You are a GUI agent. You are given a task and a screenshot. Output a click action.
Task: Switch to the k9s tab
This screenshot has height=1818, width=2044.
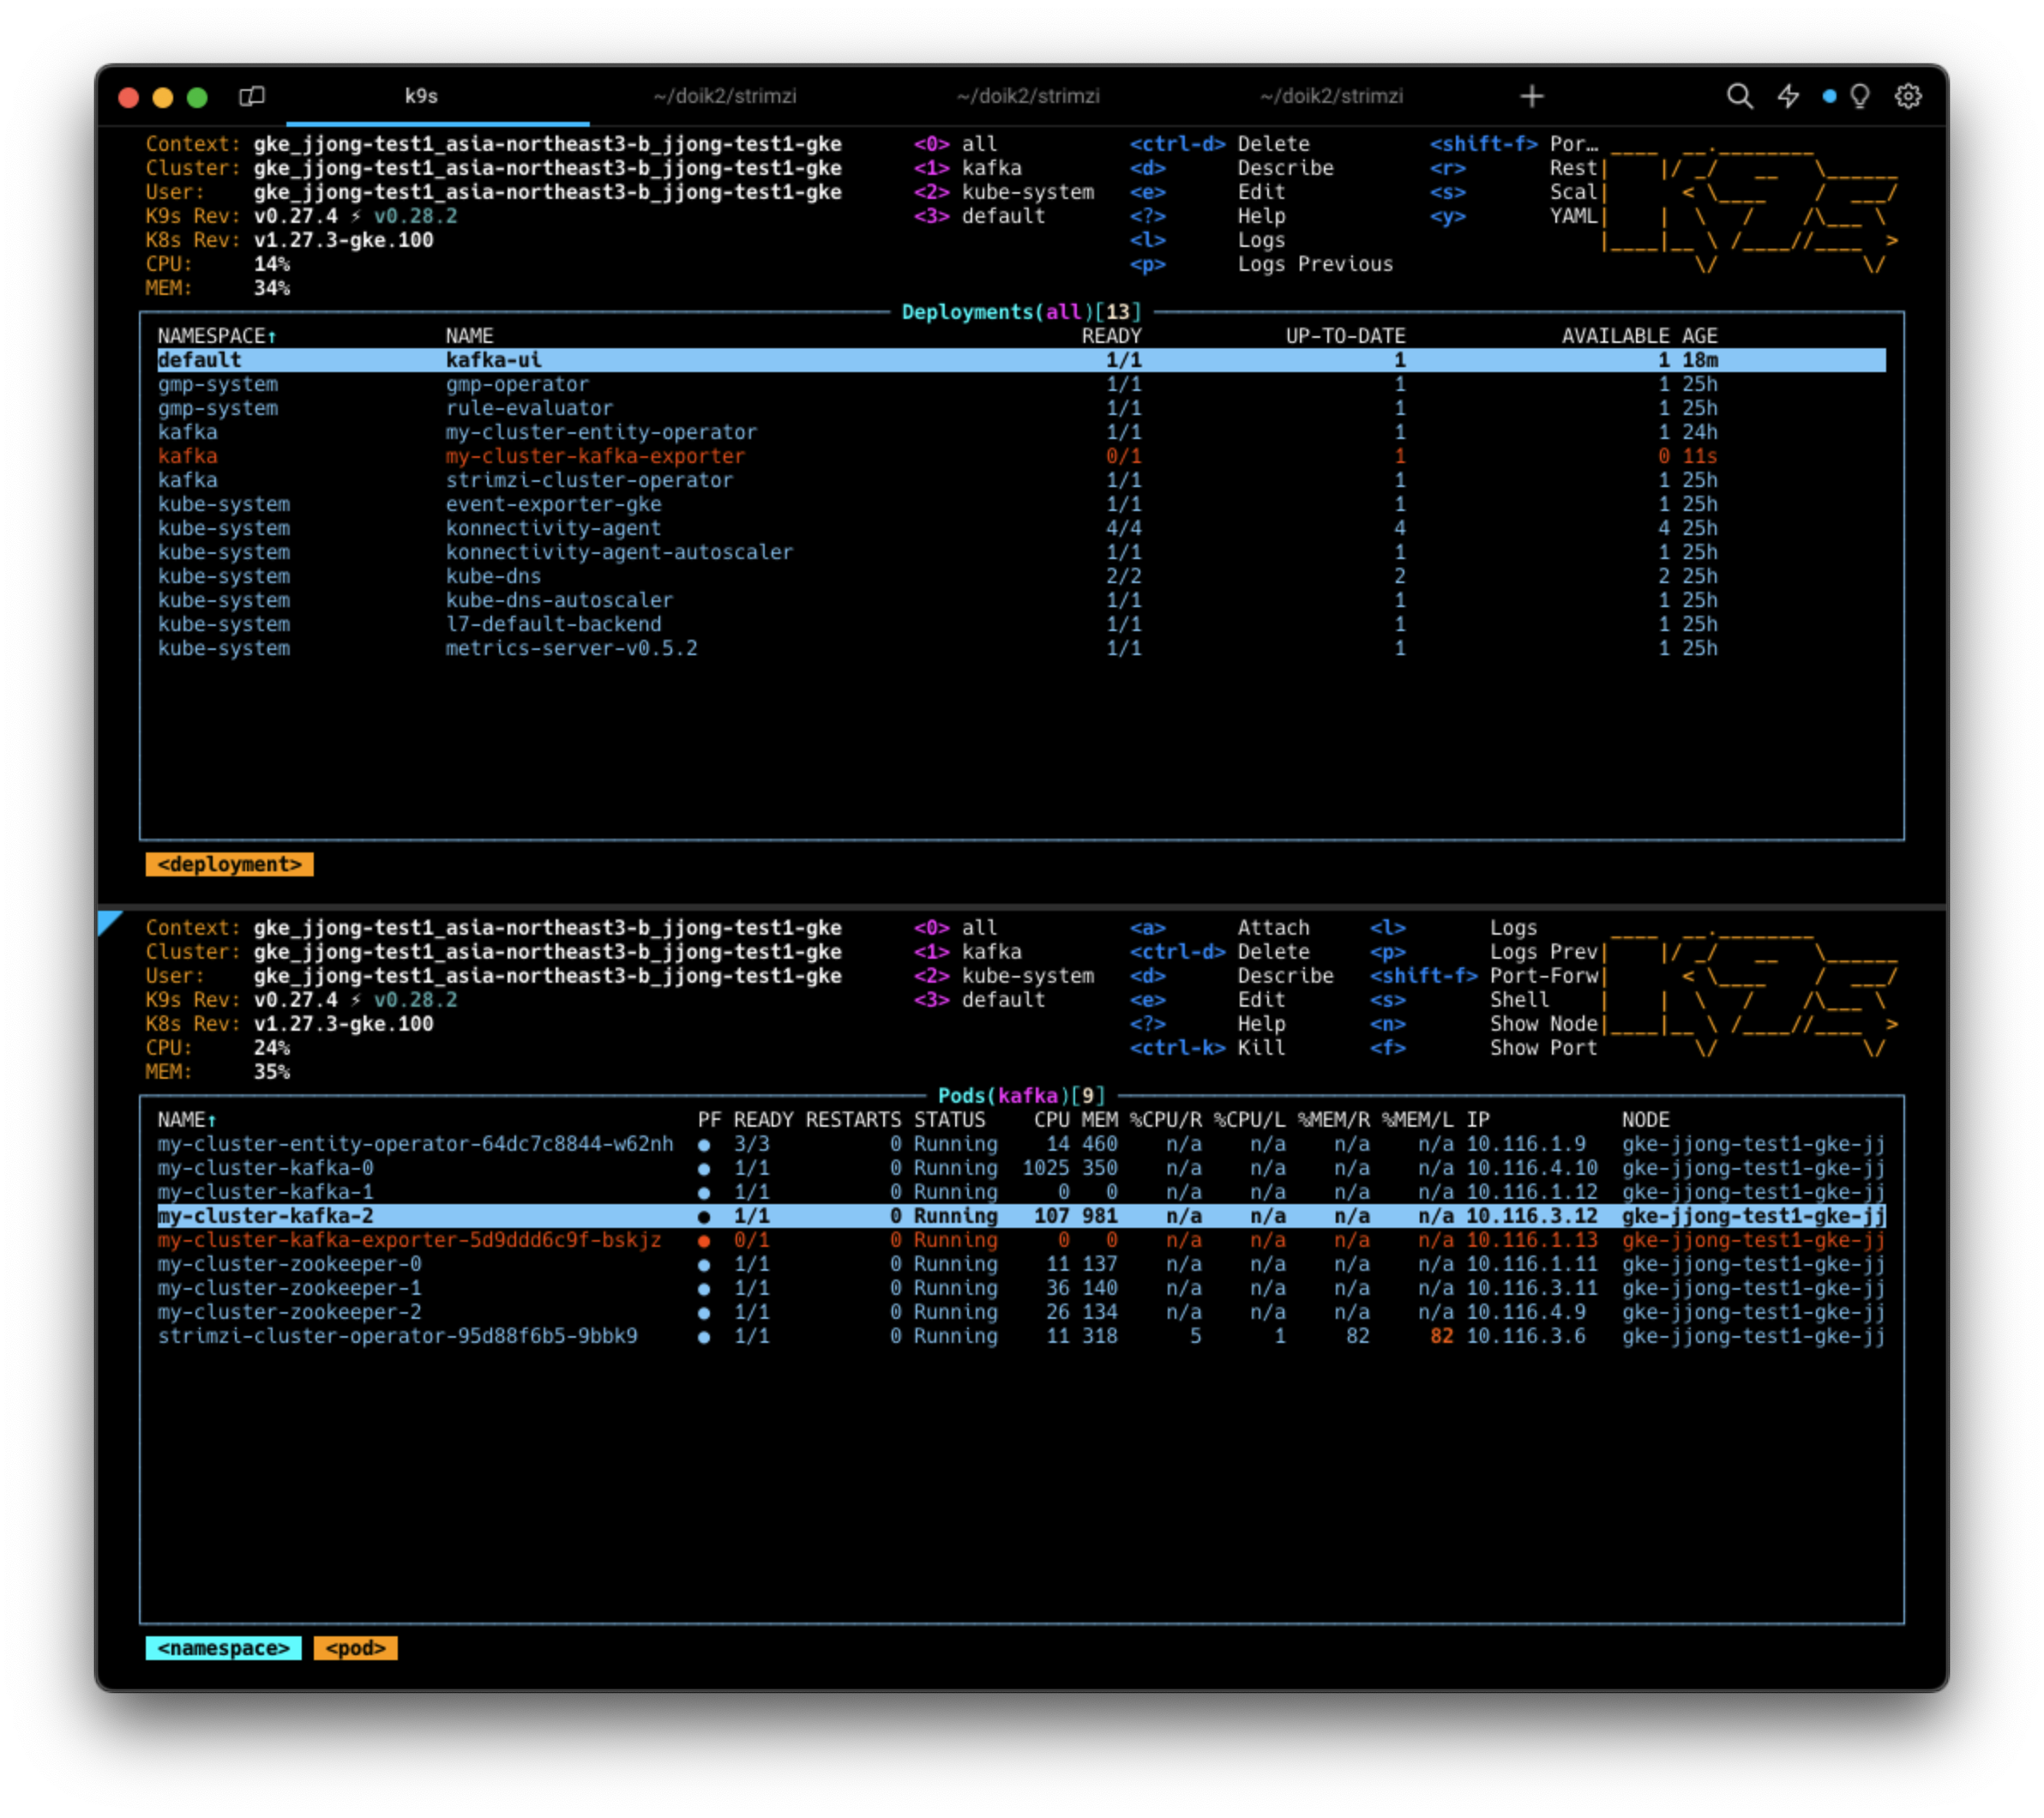pyautogui.click(x=421, y=96)
